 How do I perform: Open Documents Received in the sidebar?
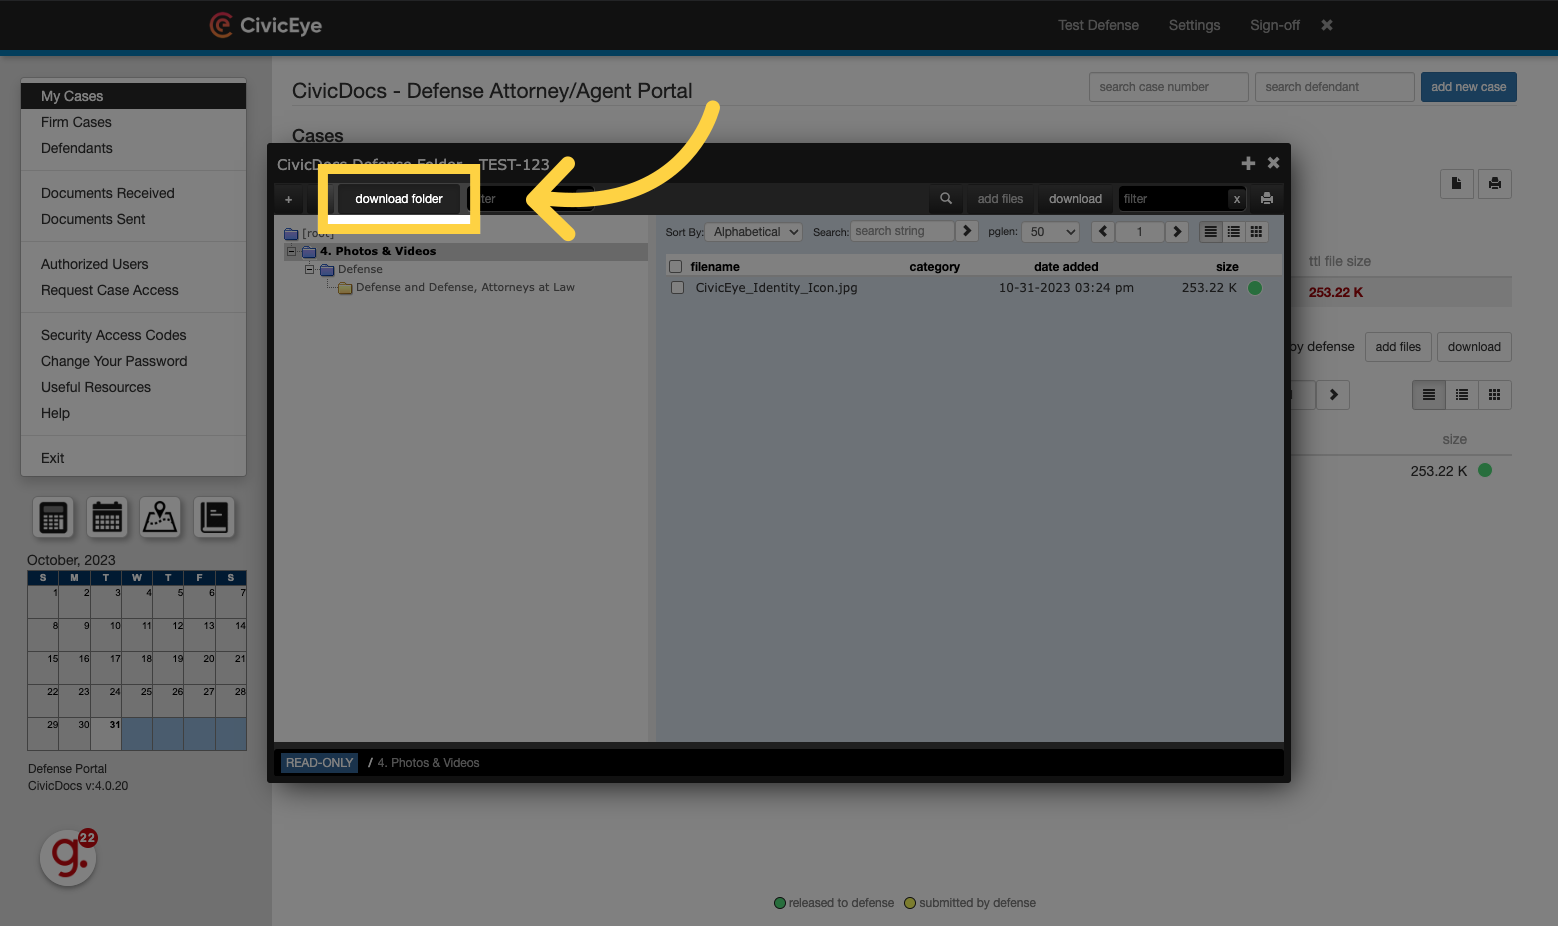(x=108, y=193)
